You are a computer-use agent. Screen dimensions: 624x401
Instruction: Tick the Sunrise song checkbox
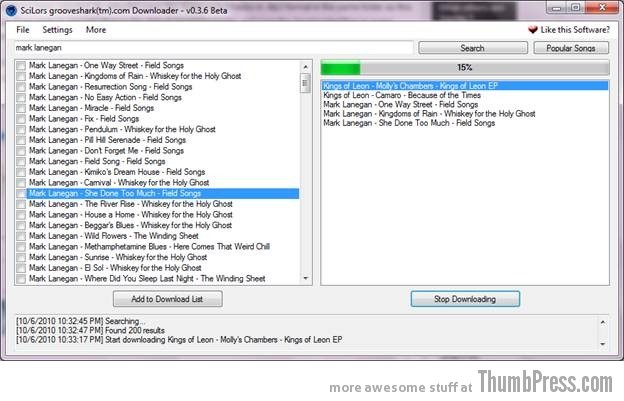click(21, 258)
